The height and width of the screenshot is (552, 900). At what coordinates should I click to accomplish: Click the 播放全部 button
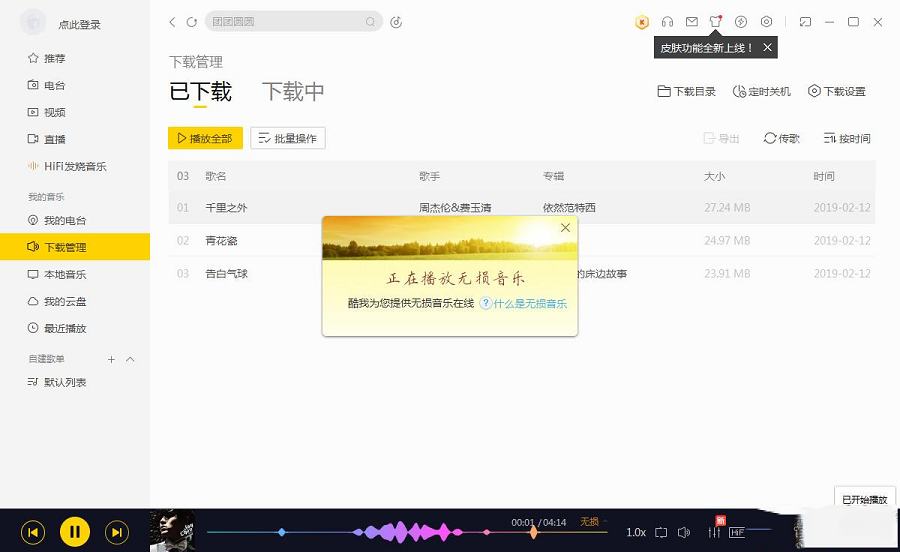tap(205, 138)
